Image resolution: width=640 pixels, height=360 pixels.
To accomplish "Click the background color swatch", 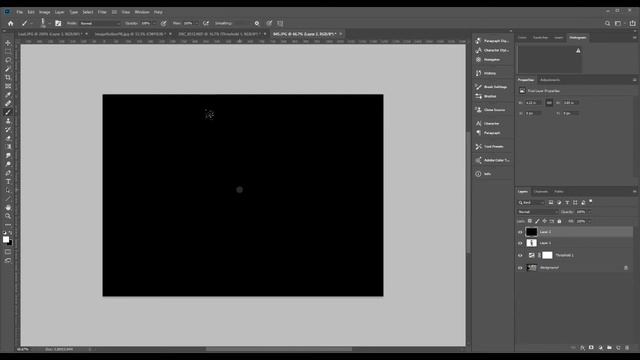I will coord(10,243).
